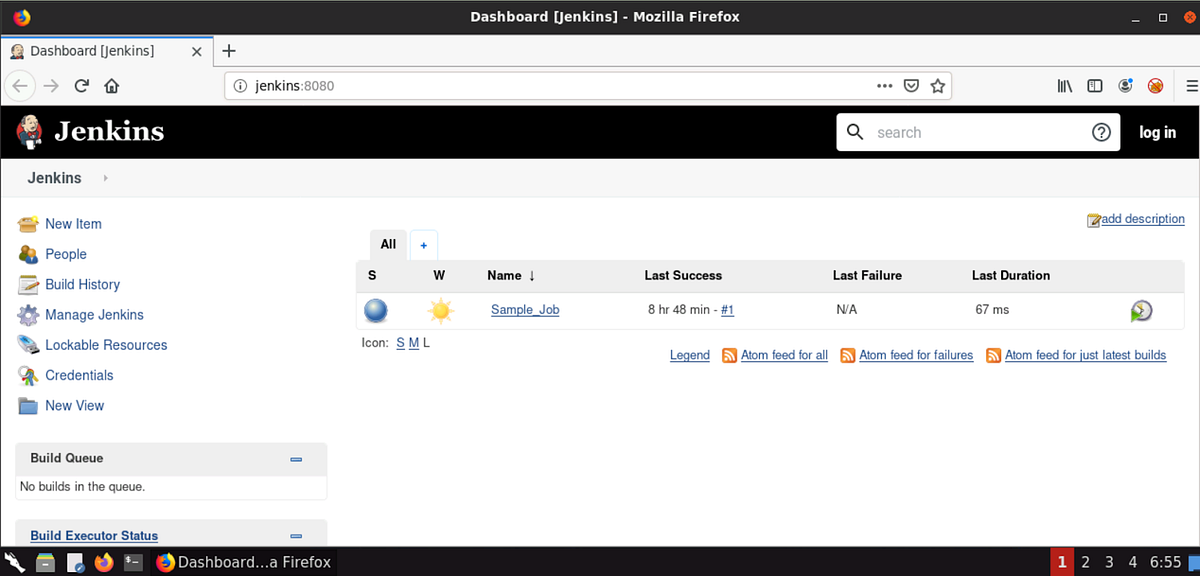Viewport: 1200px width, 576px height.
Task: Collapse the Build Executor Status panel
Action: (296, 535)
